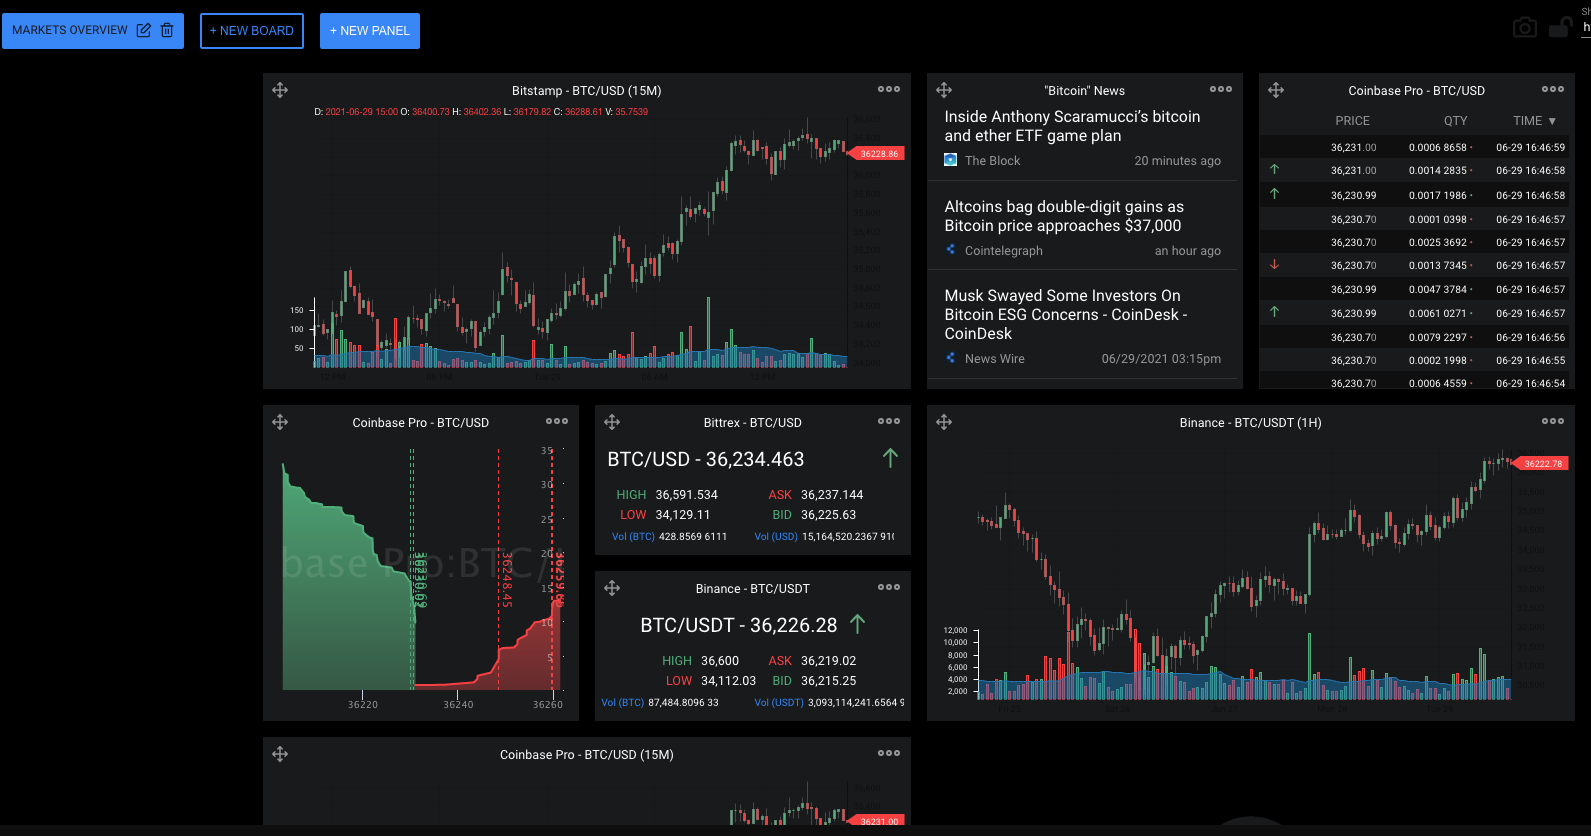Screen dimensions: 1591x836
Task: Open Musk Swayed Some Investors article
Action: coord(1066,315)
